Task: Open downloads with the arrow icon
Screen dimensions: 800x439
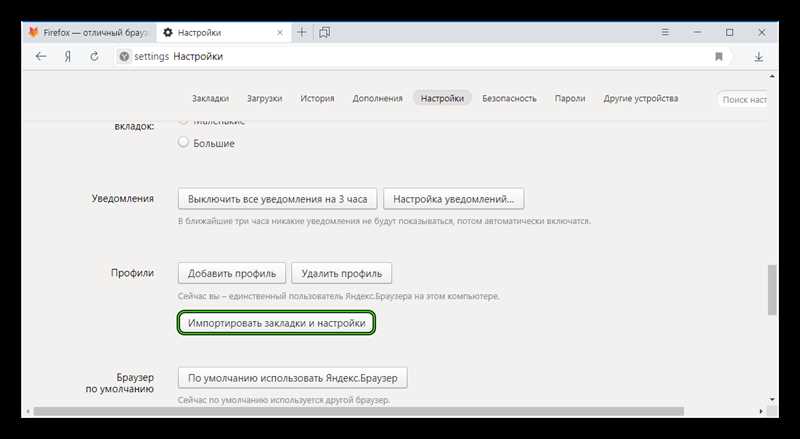Action: pyautogui.click(x=759, y=57)
